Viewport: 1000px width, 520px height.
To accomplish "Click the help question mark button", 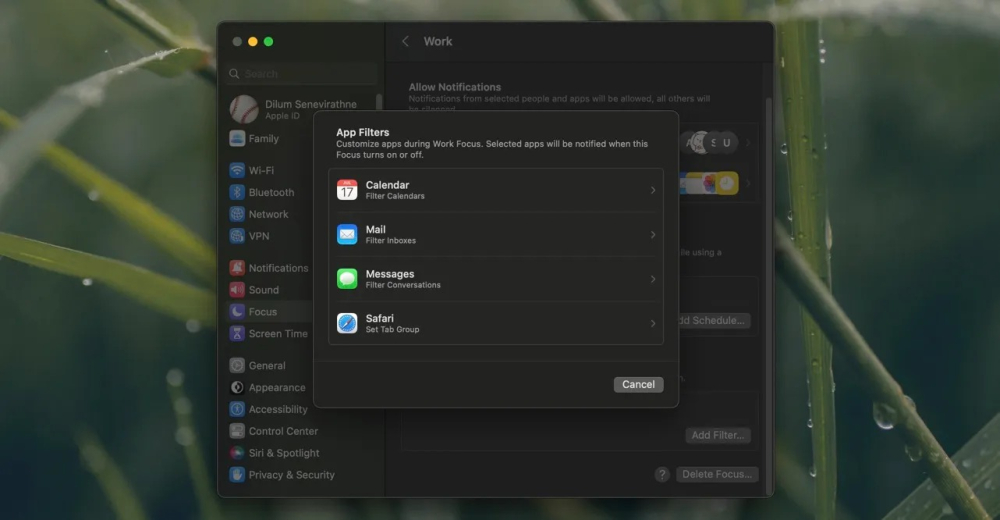I will click(662, 474).
